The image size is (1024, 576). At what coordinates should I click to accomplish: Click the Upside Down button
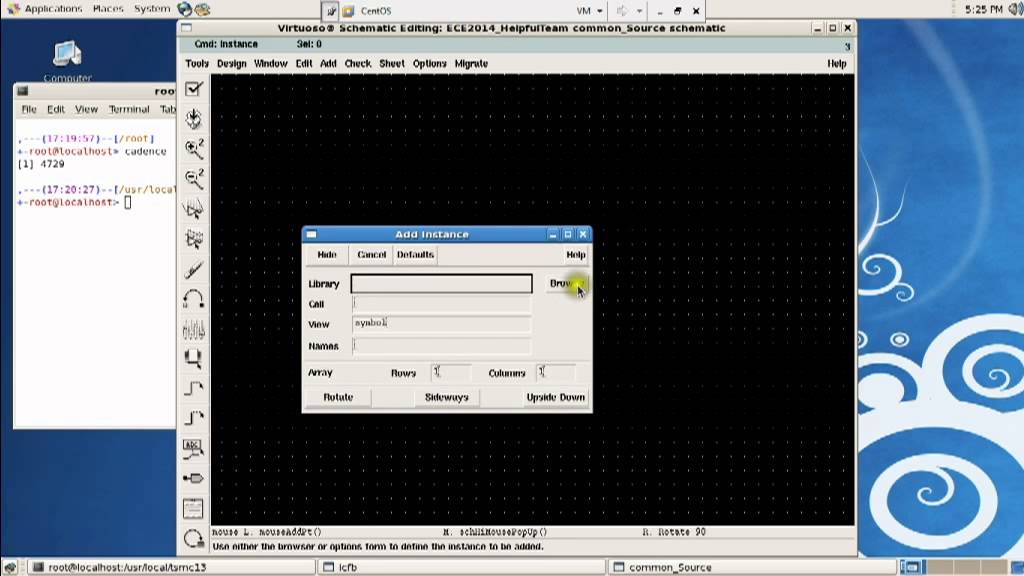(556, 397)
